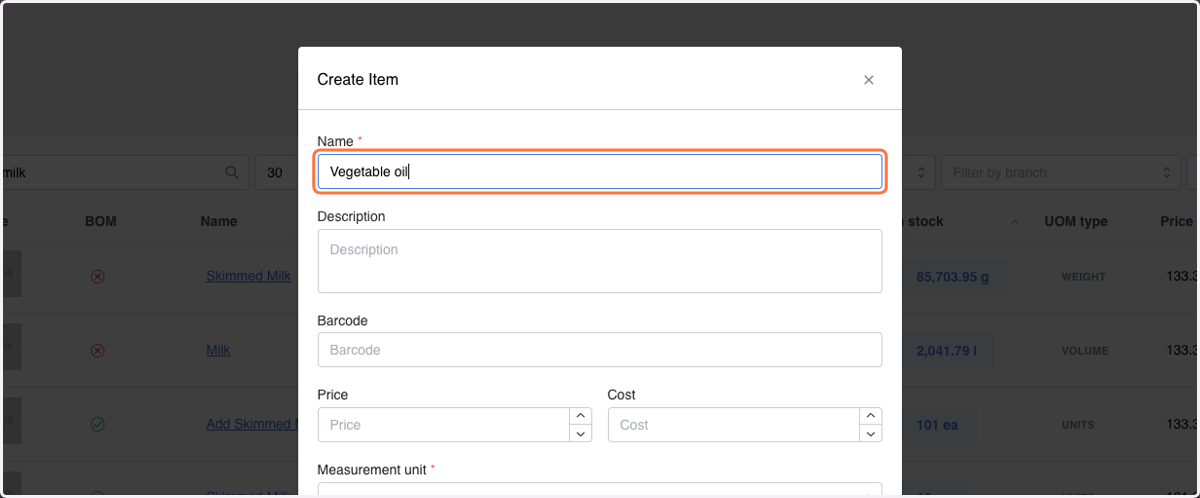
Task: Click the search magnifier icon
Action: (x=232, y=173)
